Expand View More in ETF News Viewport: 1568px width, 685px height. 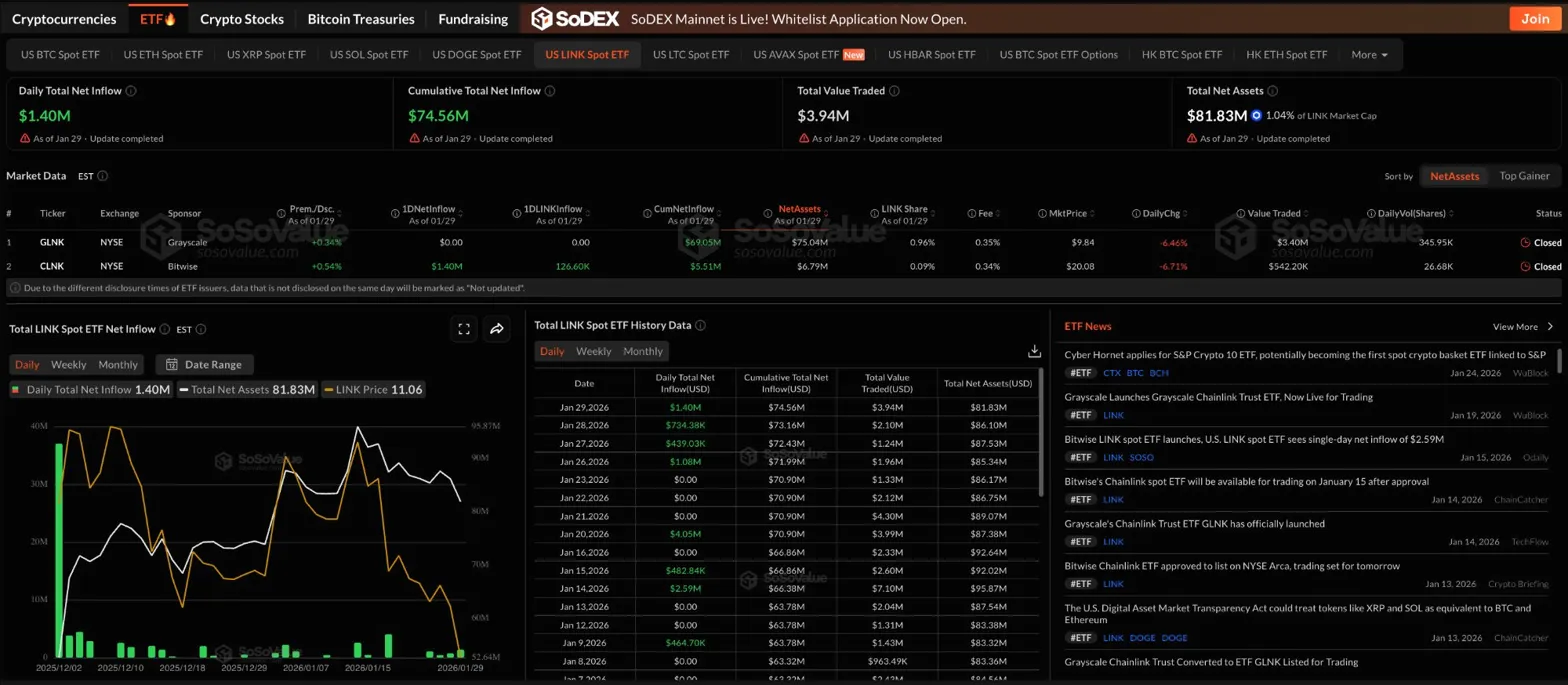[1522, 327]
